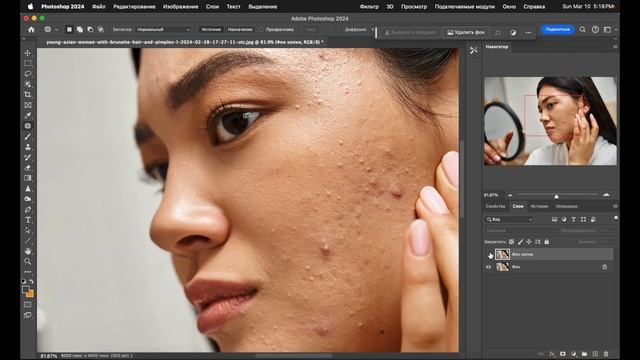Select 'New selection' mode button
Image resolution: width=640 pixels, height=360 pixels.
(x=69, y=29)
